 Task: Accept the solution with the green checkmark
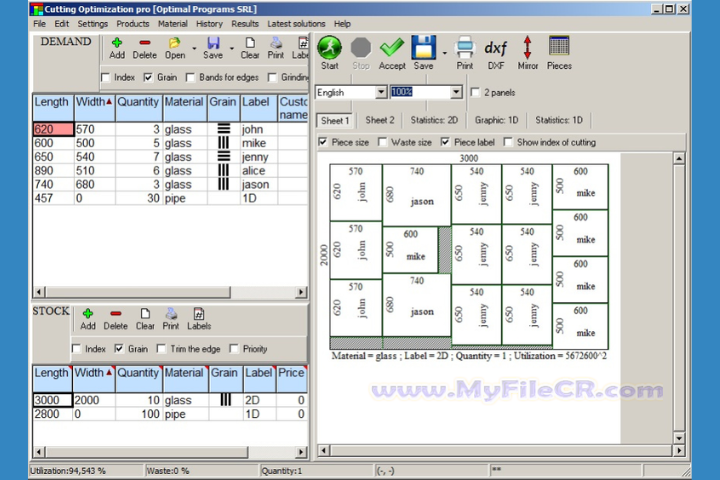(392, 47)
